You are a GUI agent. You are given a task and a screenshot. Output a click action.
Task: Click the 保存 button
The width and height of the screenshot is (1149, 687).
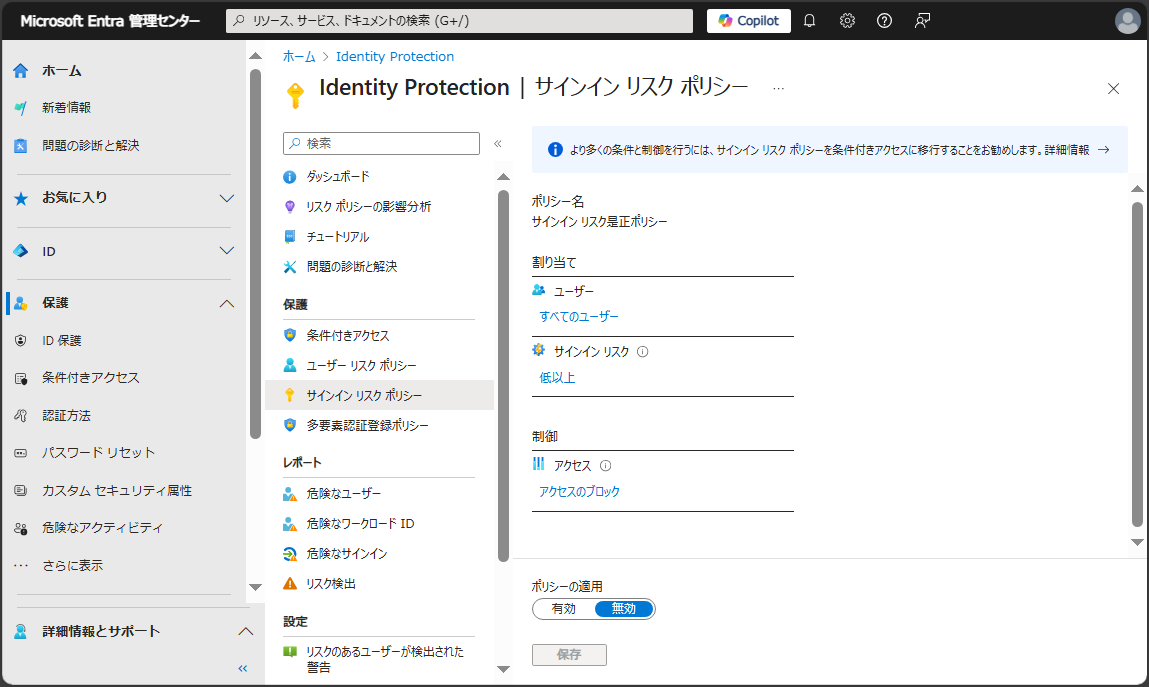[x=569, y=655]
